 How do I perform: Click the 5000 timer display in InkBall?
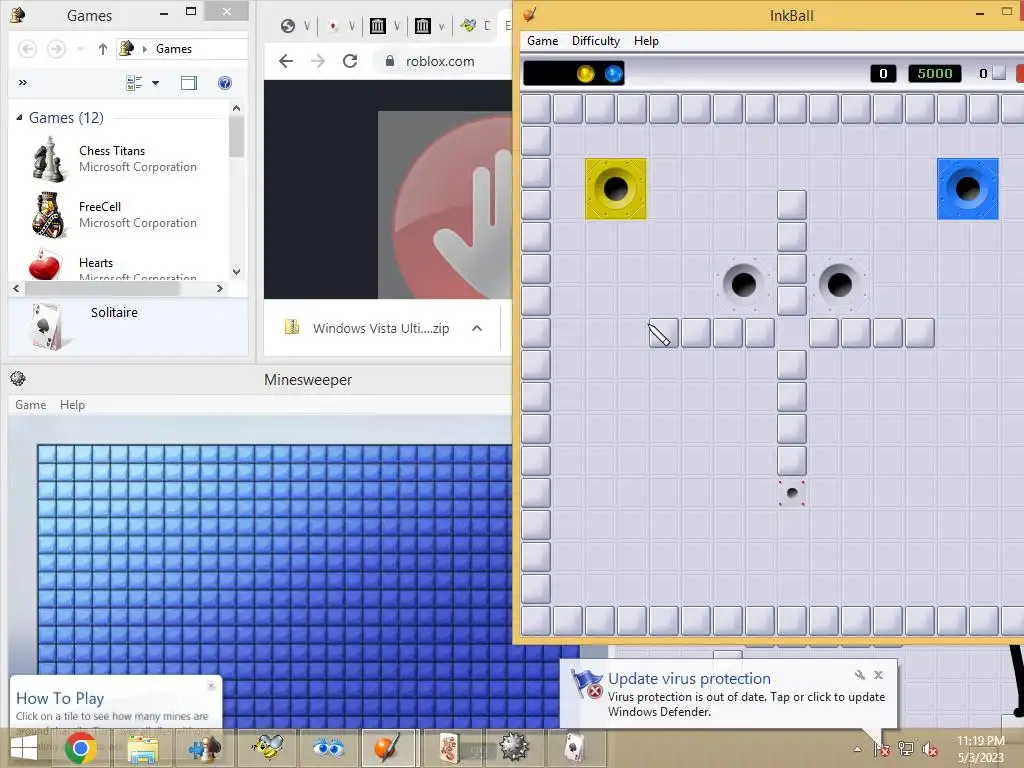pyautogui.click(x=935, y=73)
